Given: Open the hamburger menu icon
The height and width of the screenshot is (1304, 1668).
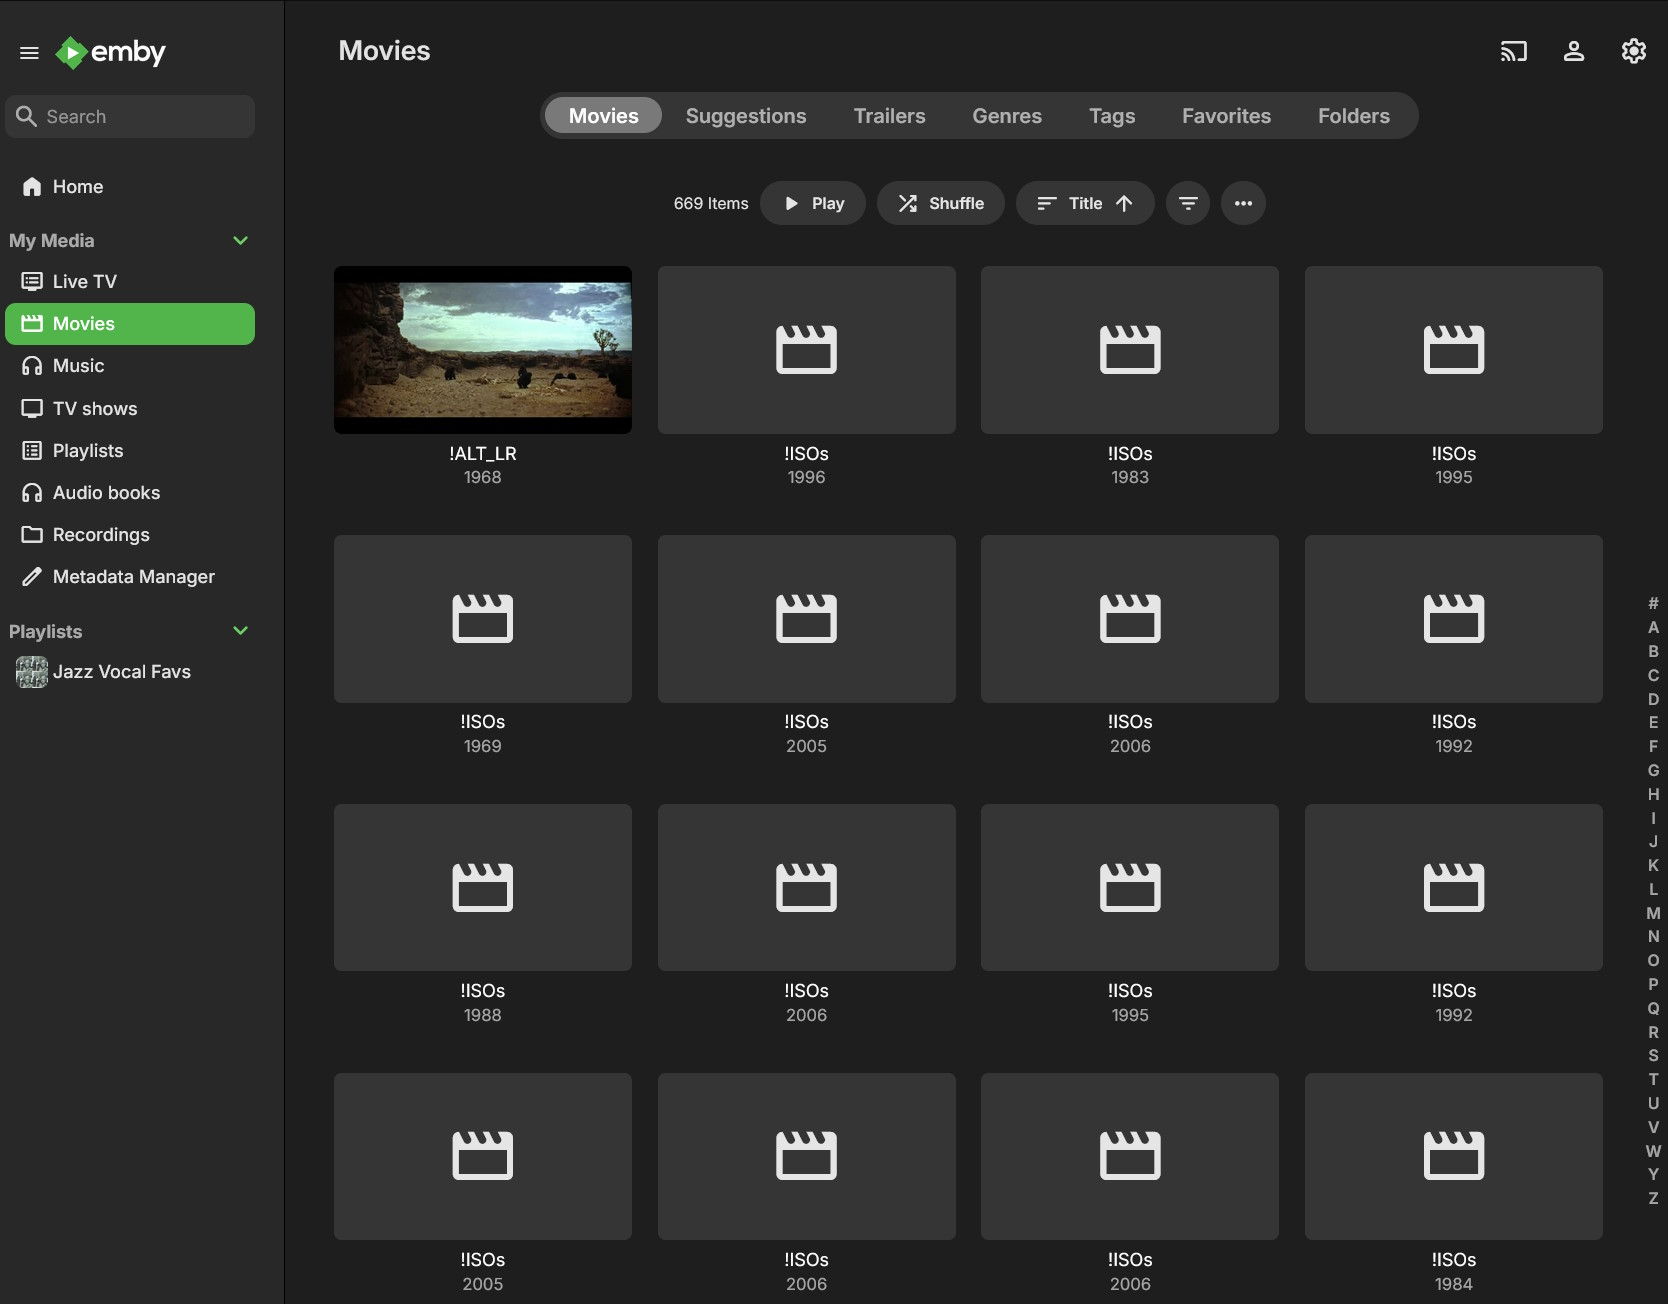Looking at the screenshot, I should point(29,53).
